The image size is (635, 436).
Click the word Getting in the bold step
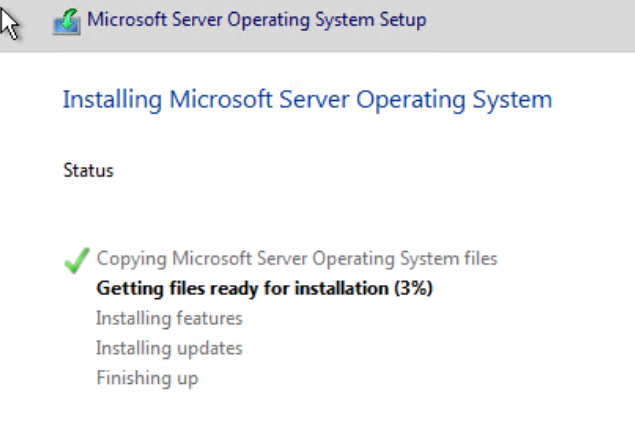pyautogui.click(x=127, y=289)
